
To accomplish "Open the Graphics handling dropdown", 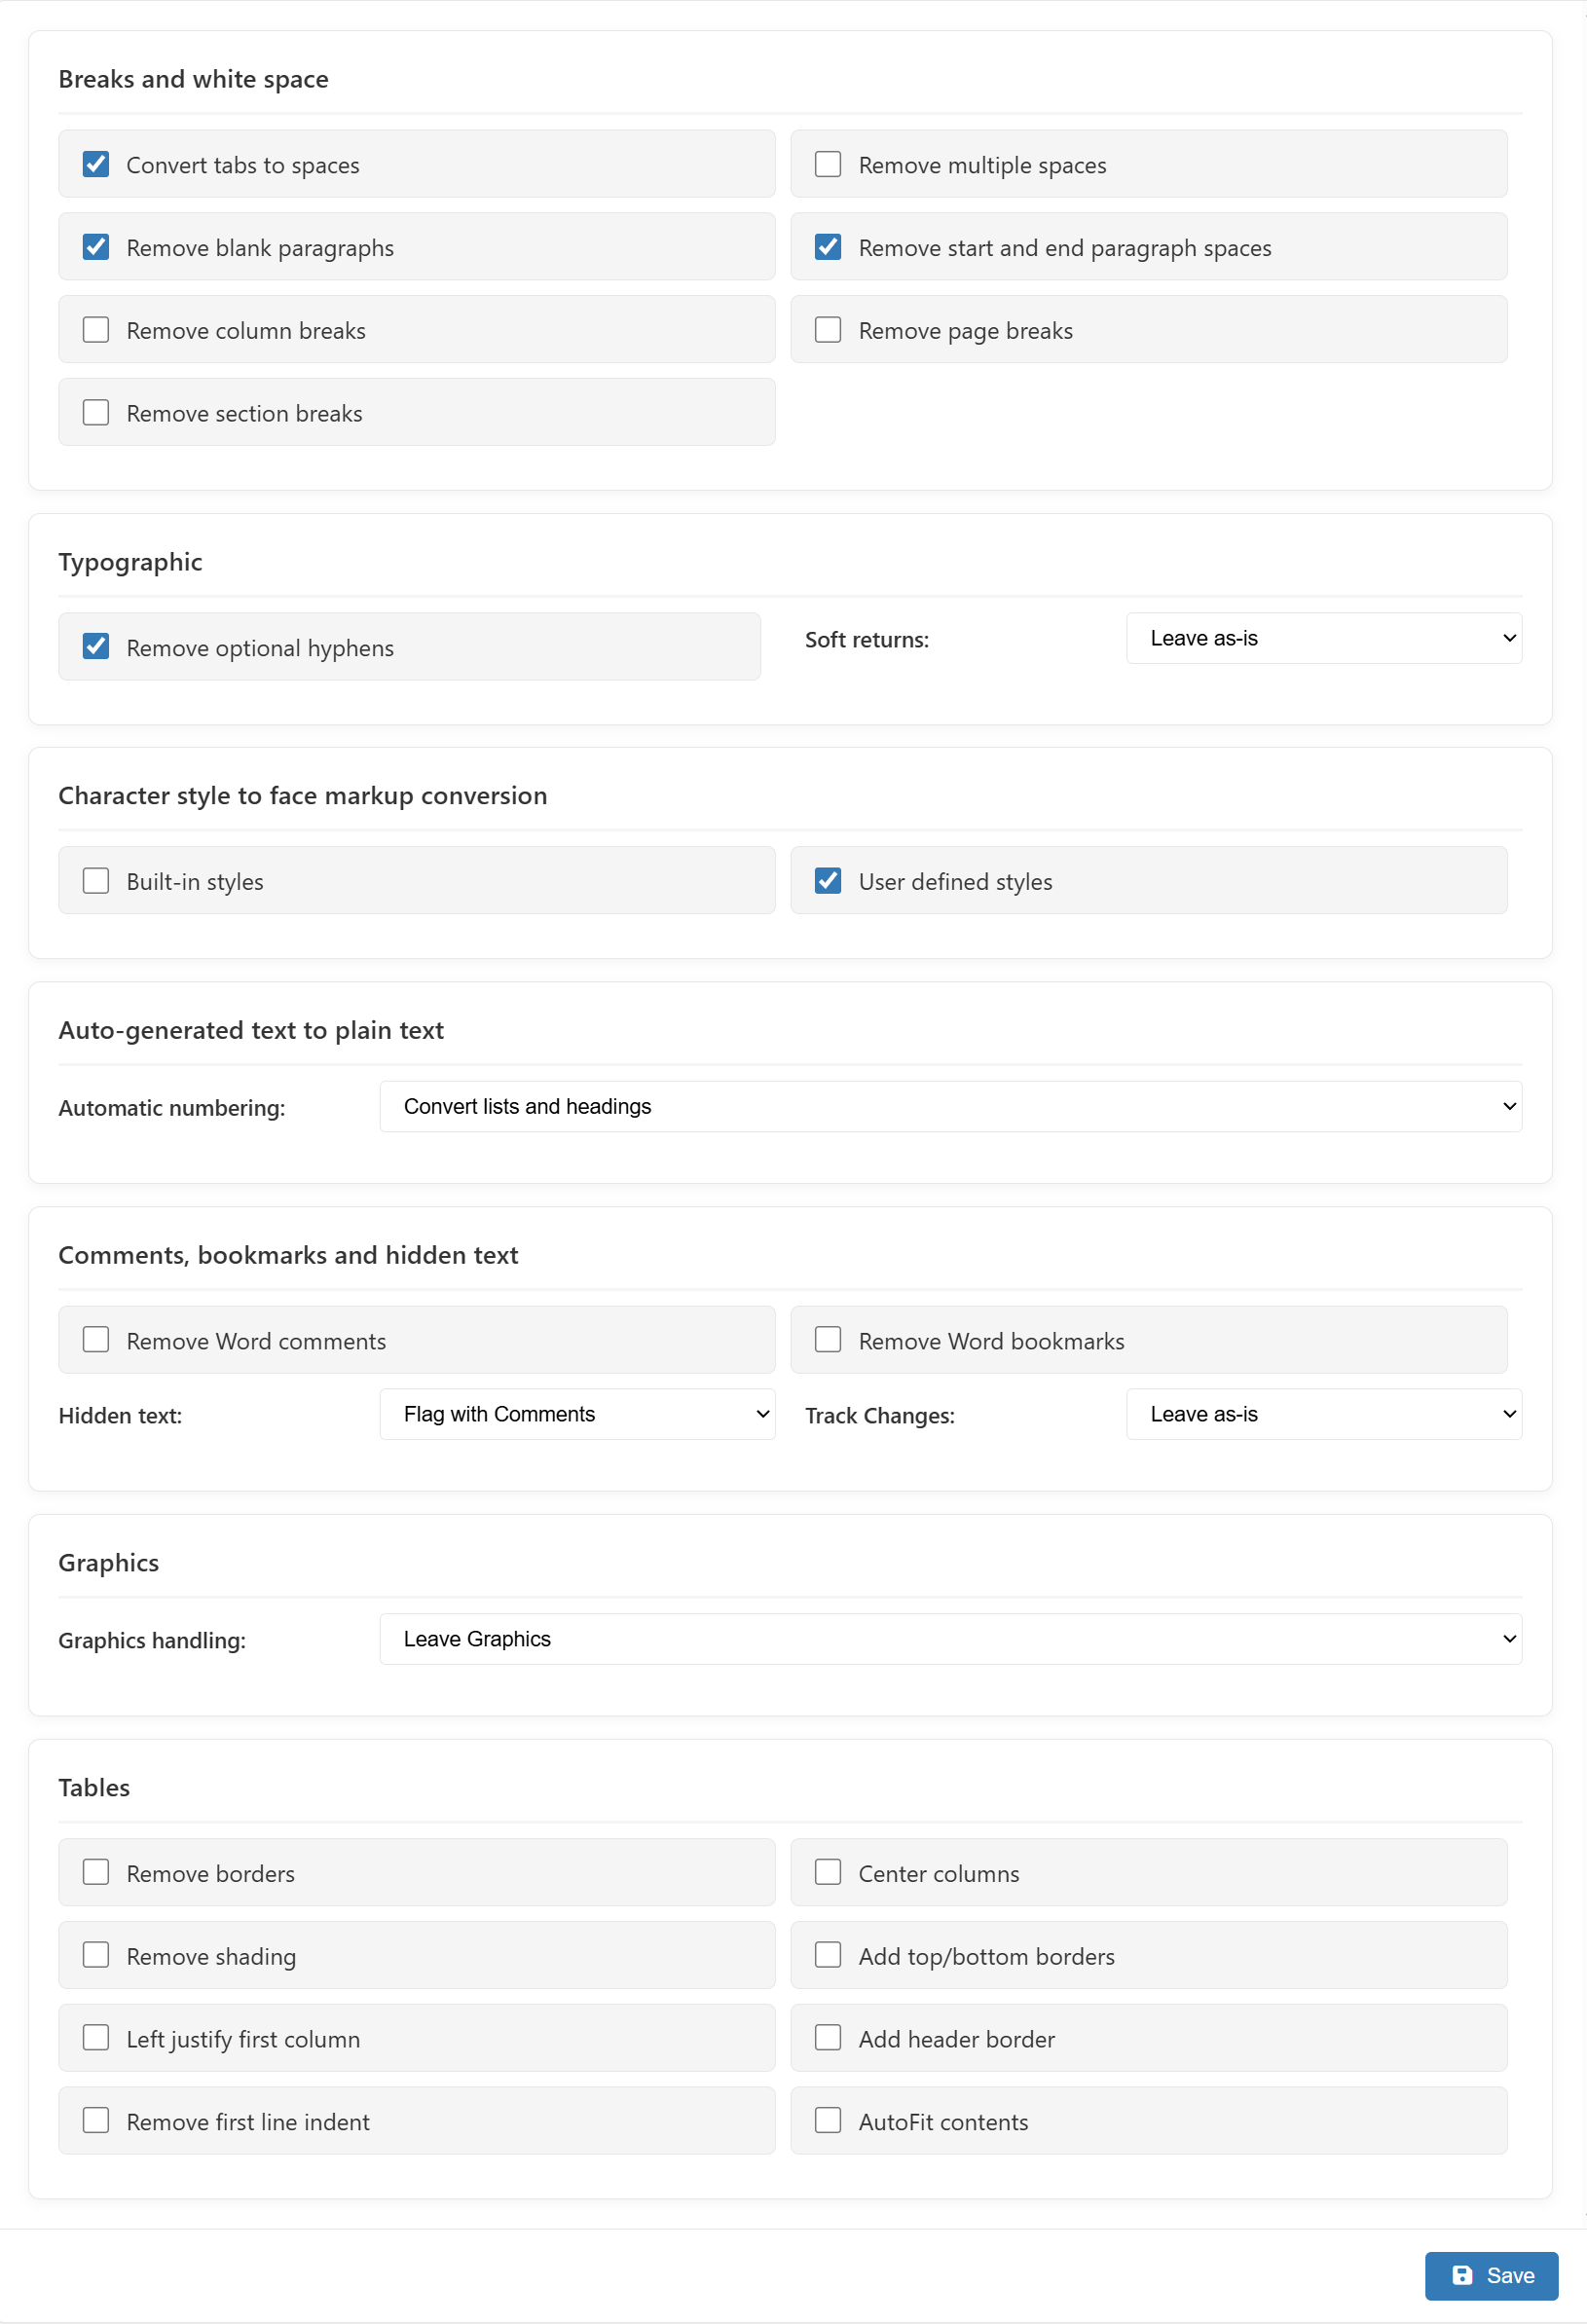I will [x=950, y=1639].
